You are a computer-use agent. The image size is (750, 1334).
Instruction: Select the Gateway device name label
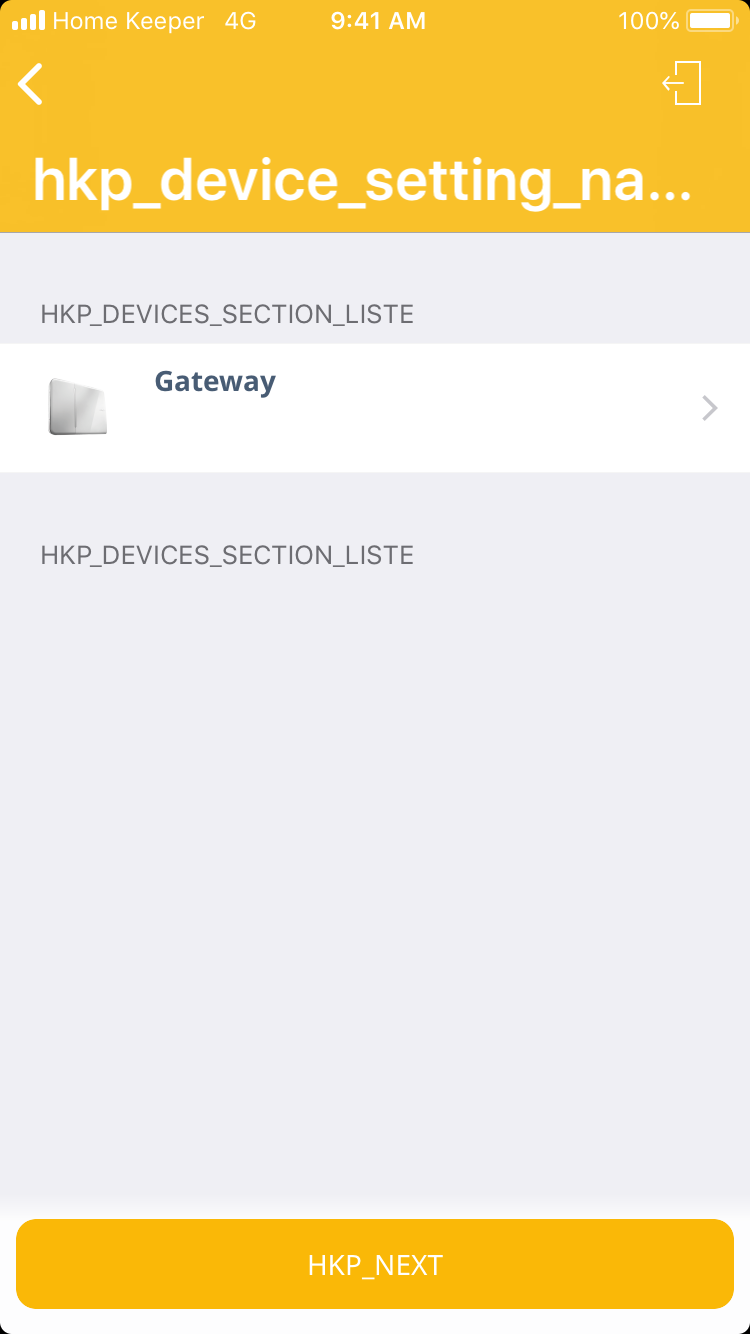point(215,382)
